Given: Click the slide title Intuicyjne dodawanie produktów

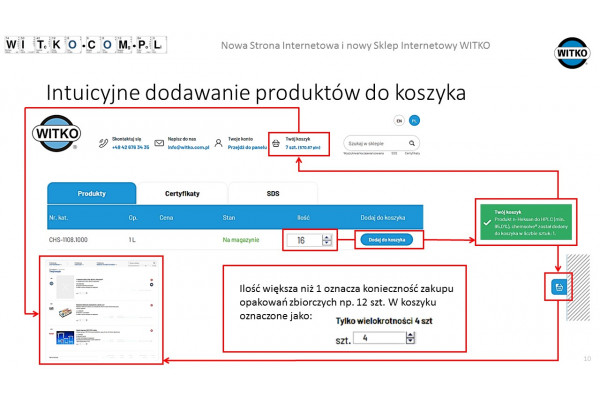Looking at the screenshot, I should click(256, 93).
